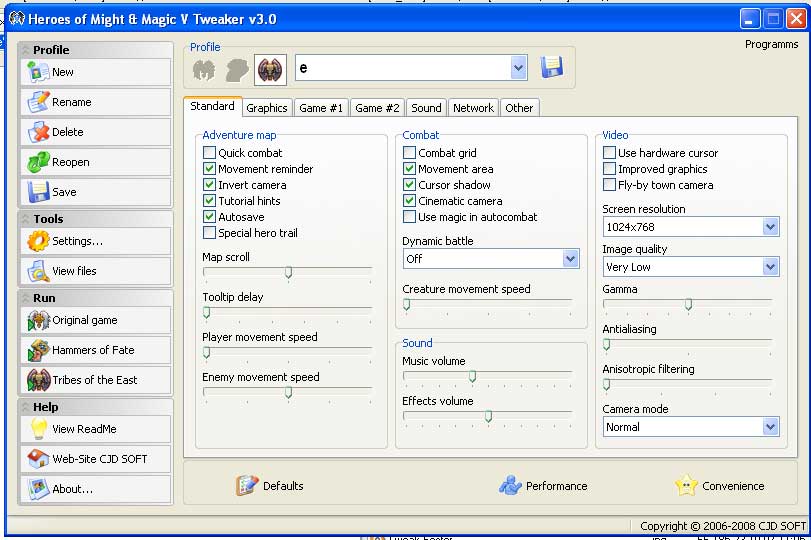
Task: Select the active Tribes of the East profile icon
Action: click(270, 69)
